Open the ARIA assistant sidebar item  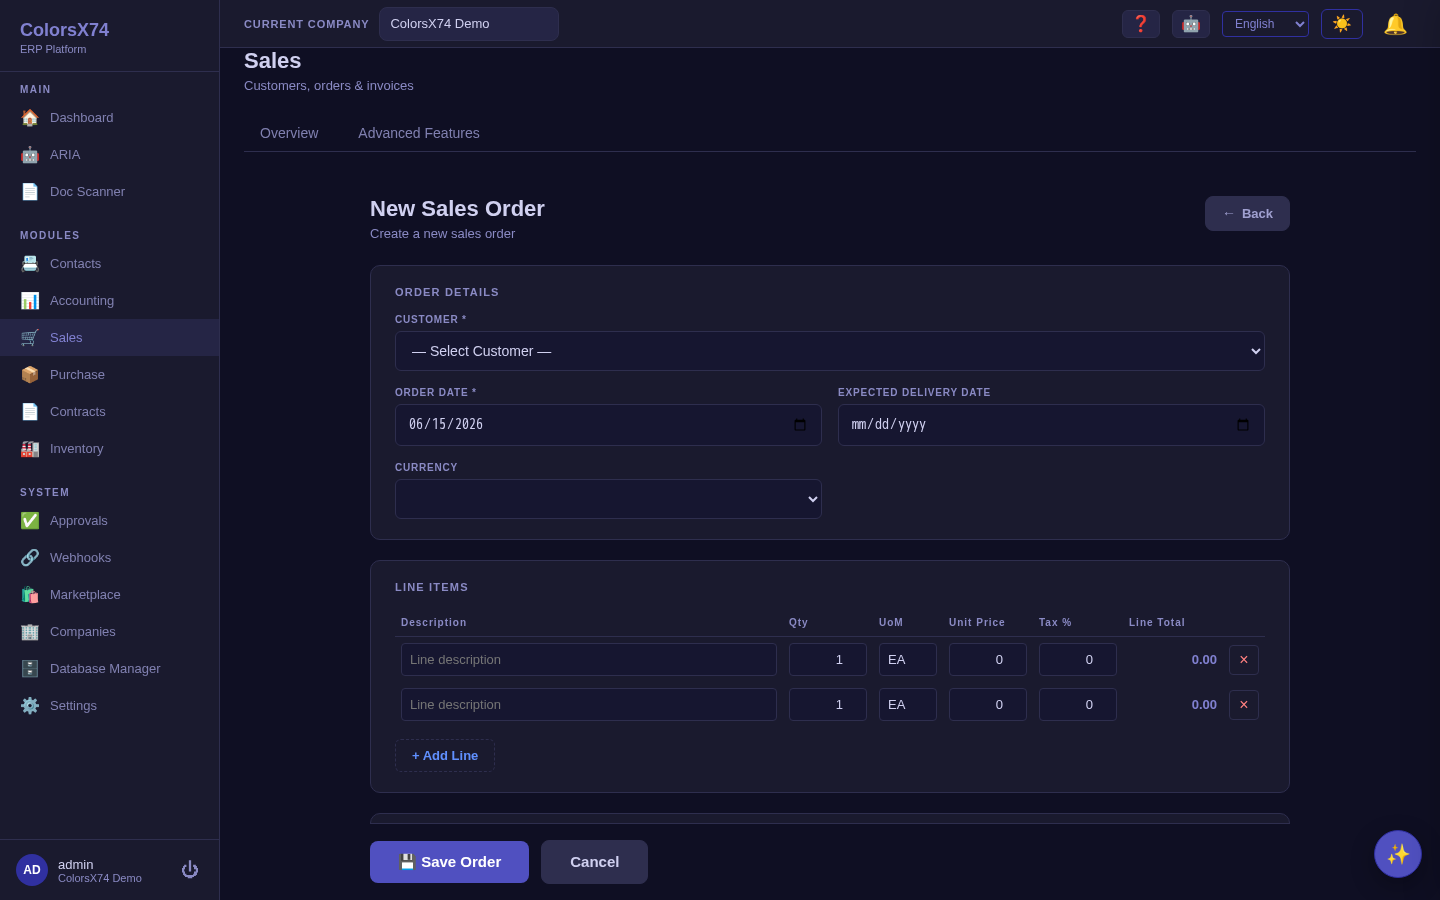pos(109,155)
